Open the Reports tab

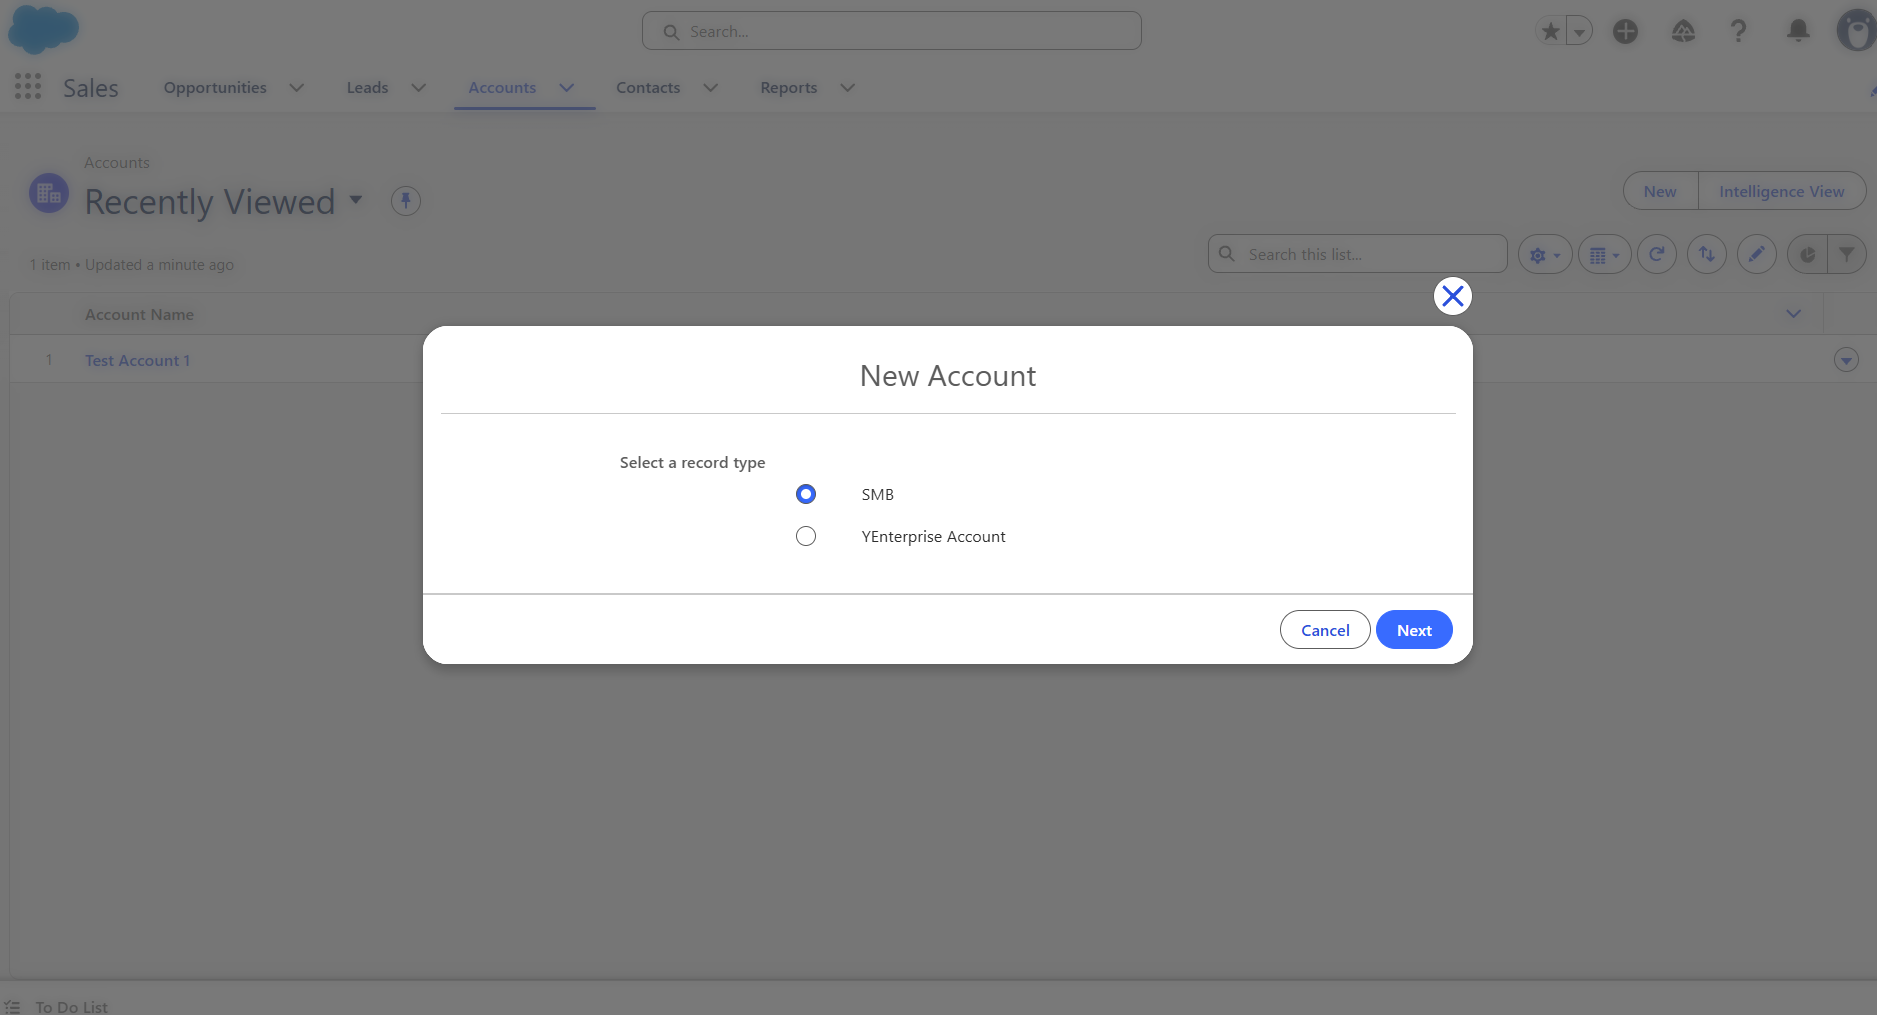click(x=789, y=88)
